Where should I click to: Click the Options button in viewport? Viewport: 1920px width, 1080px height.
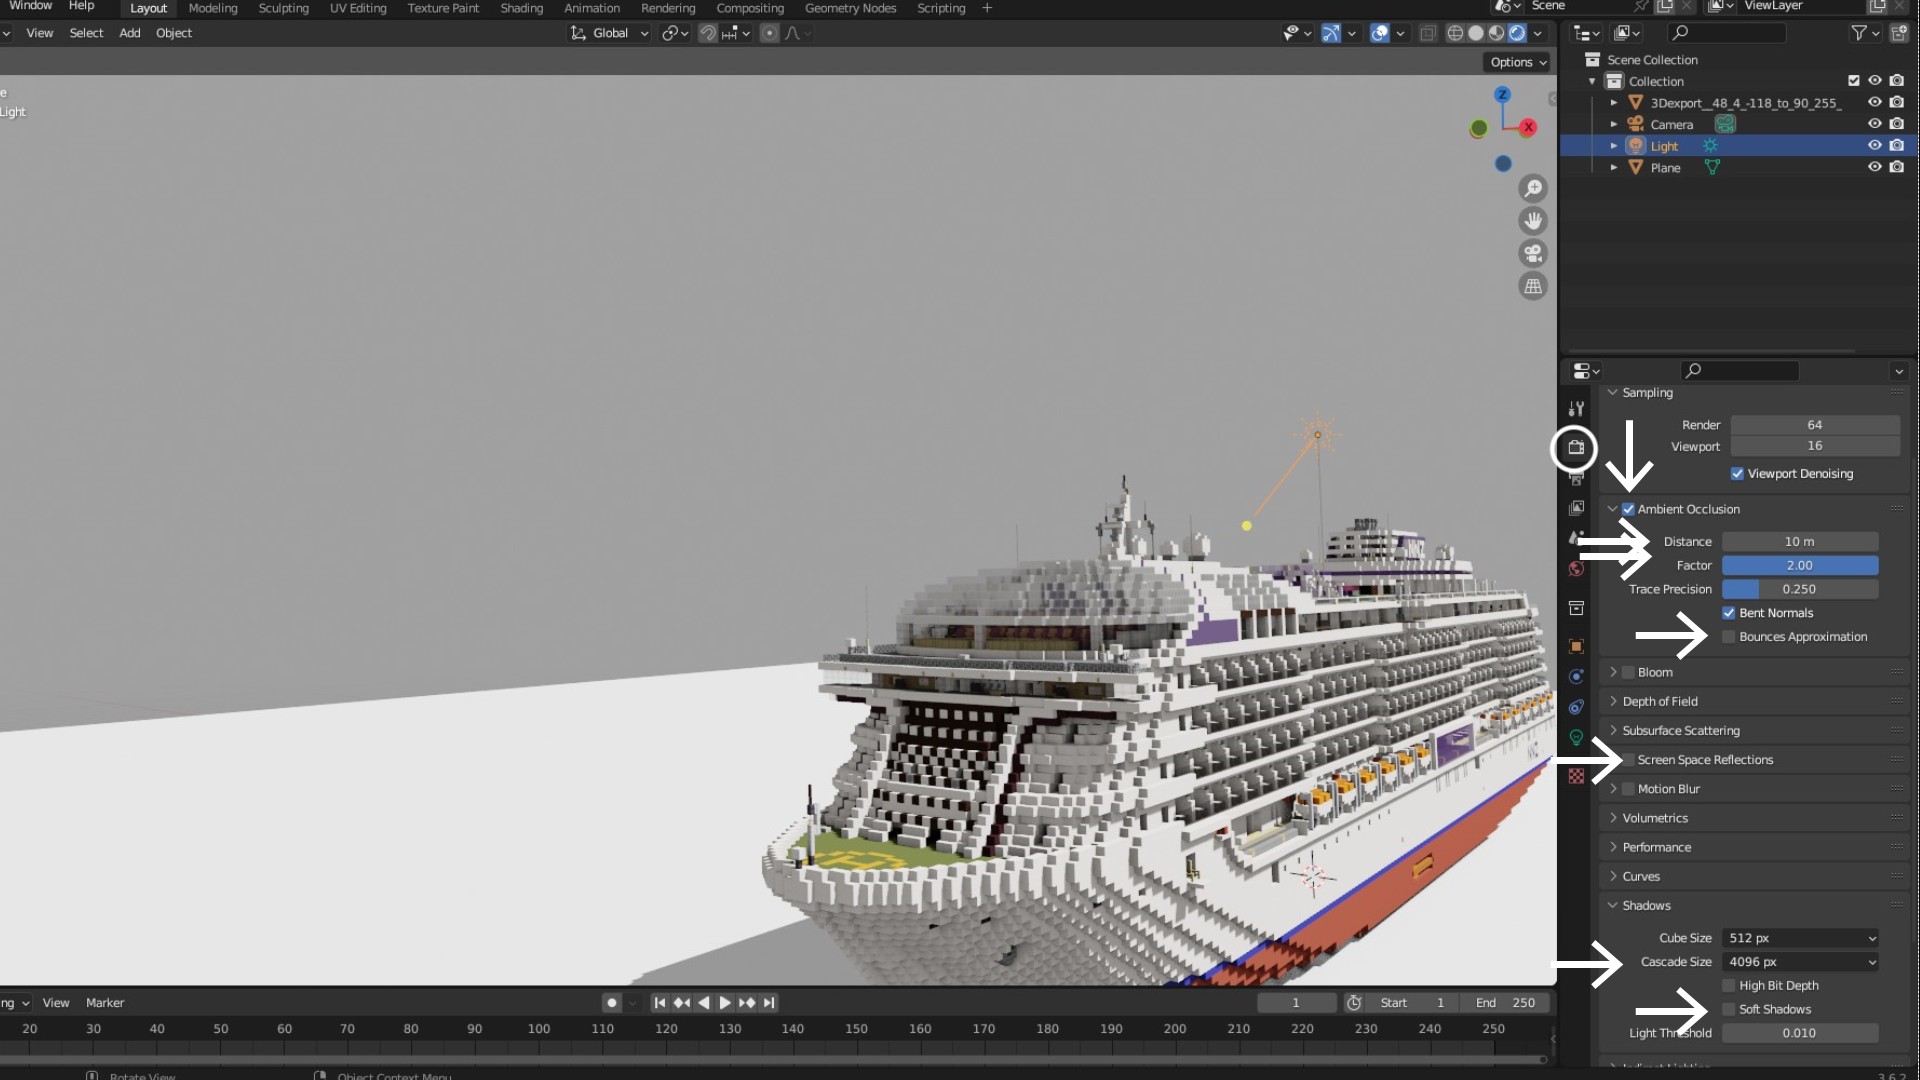(1517, 62)
